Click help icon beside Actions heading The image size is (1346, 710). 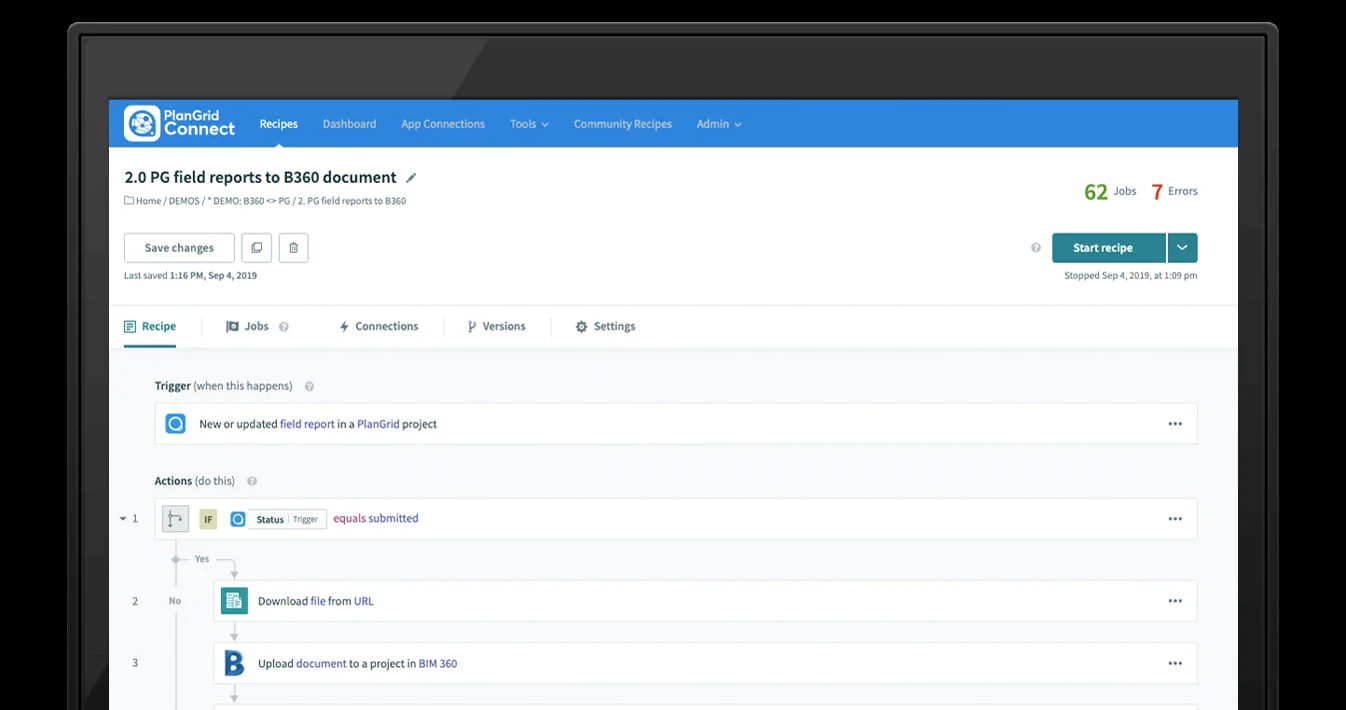[252, 481]
